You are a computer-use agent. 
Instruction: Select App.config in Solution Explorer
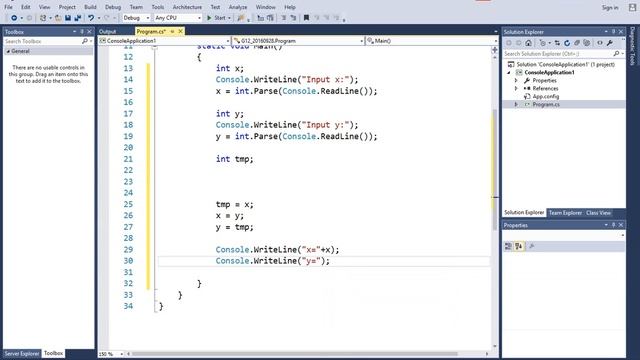click(x=545, y=97)
